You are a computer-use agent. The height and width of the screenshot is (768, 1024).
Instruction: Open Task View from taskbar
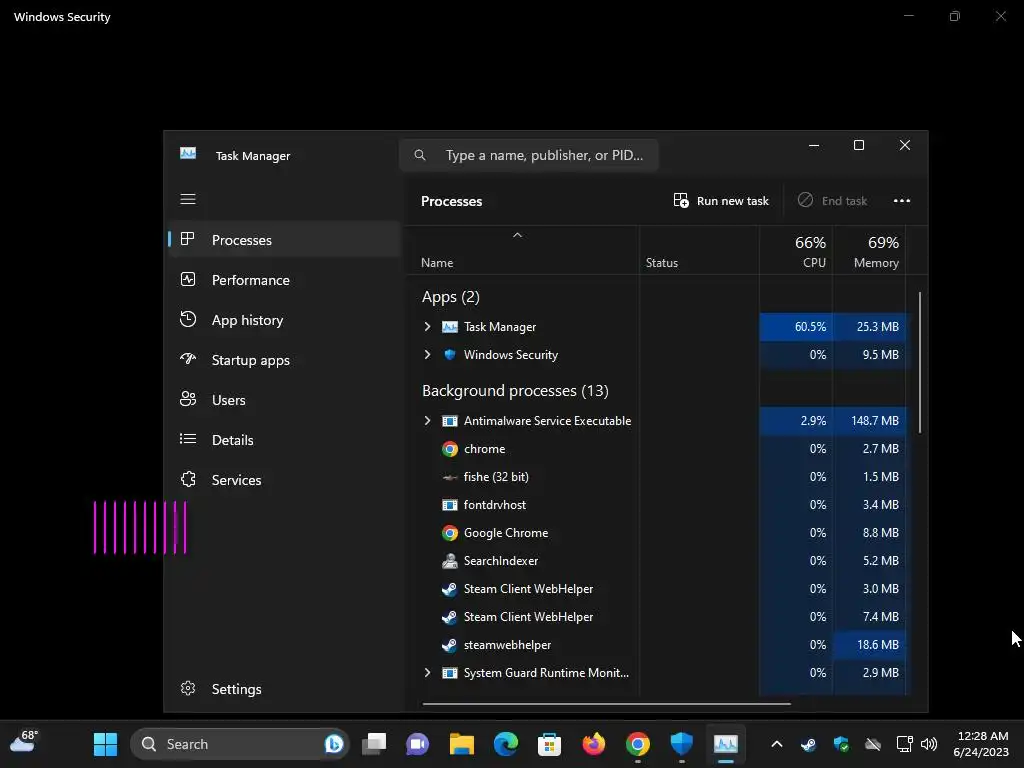tap(374, 744)
